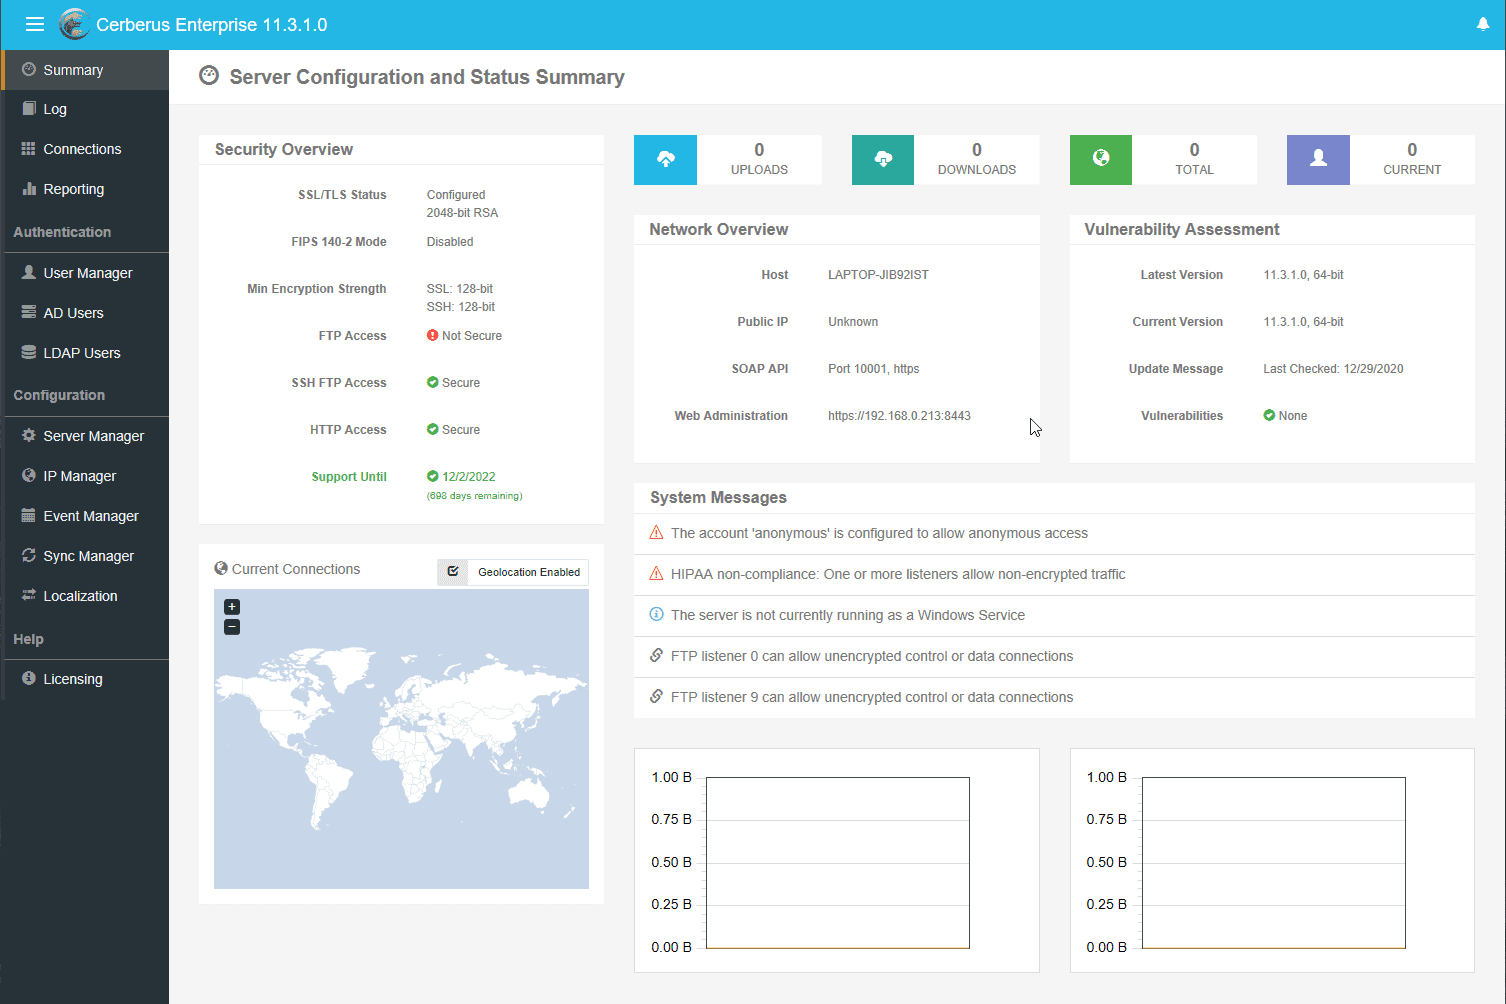
Task: Click the purple Current user icon
Action: tap(1318, 159)
